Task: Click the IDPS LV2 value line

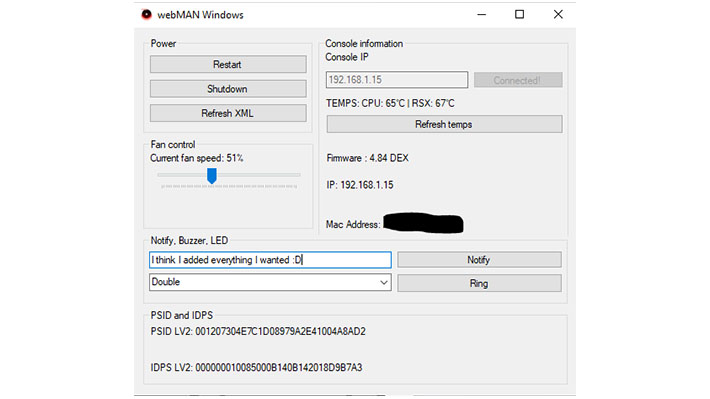Action: [x=256, y=367]
